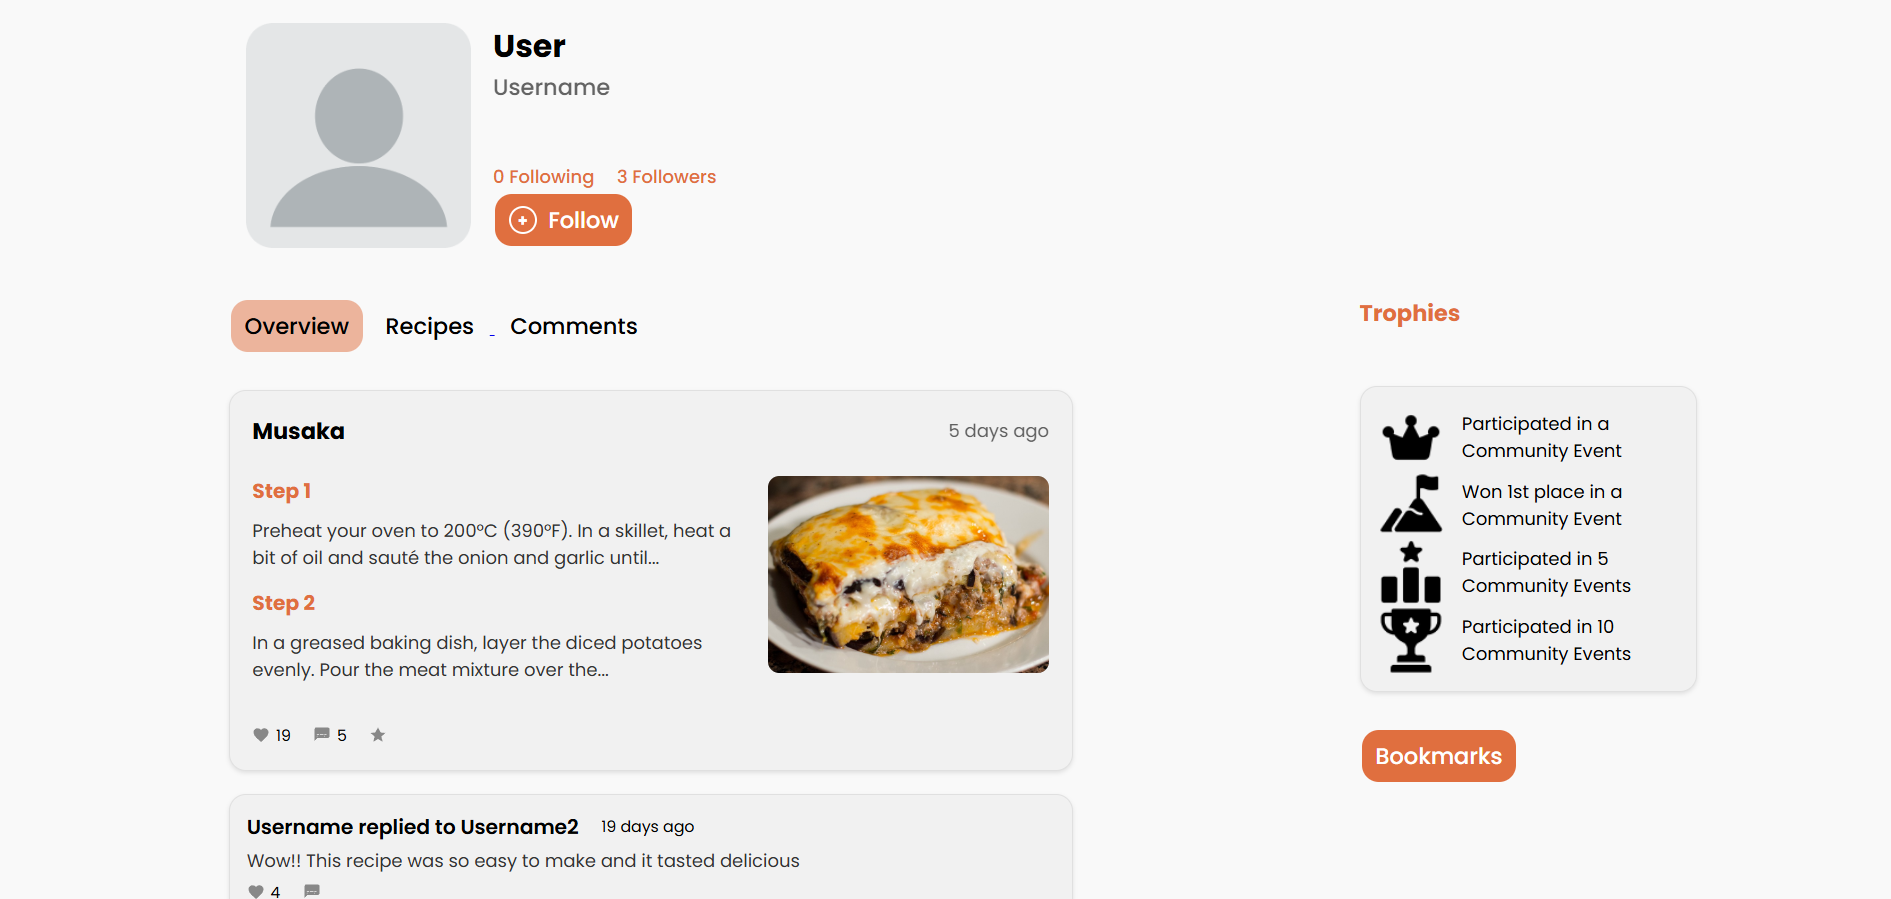The image size is (1891, 899).
Task: Click the Musaka dish photo
Action: tap(908, 574)
